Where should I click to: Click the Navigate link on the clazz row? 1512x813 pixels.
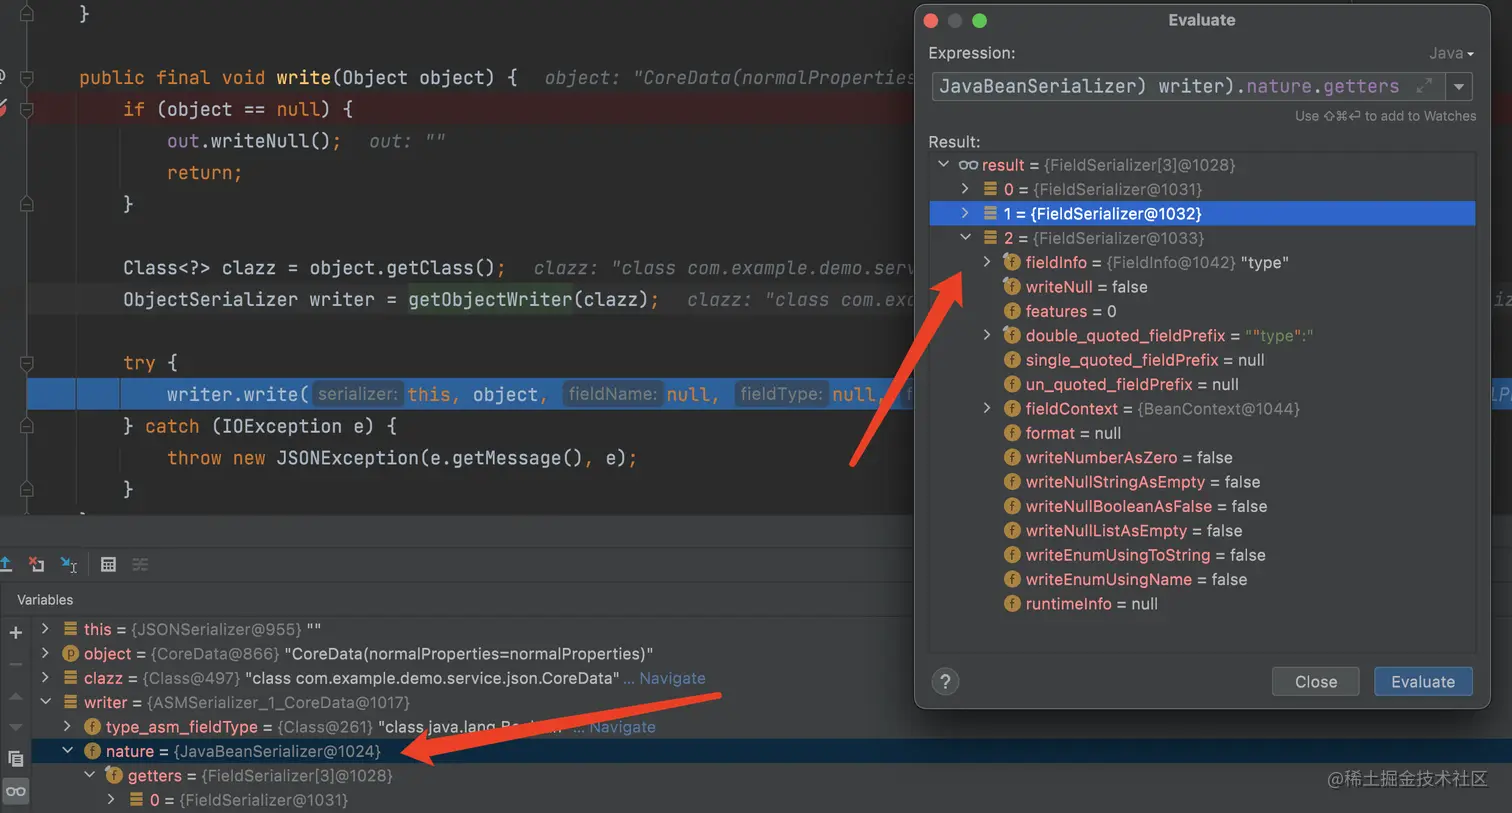tap(672, 678)
